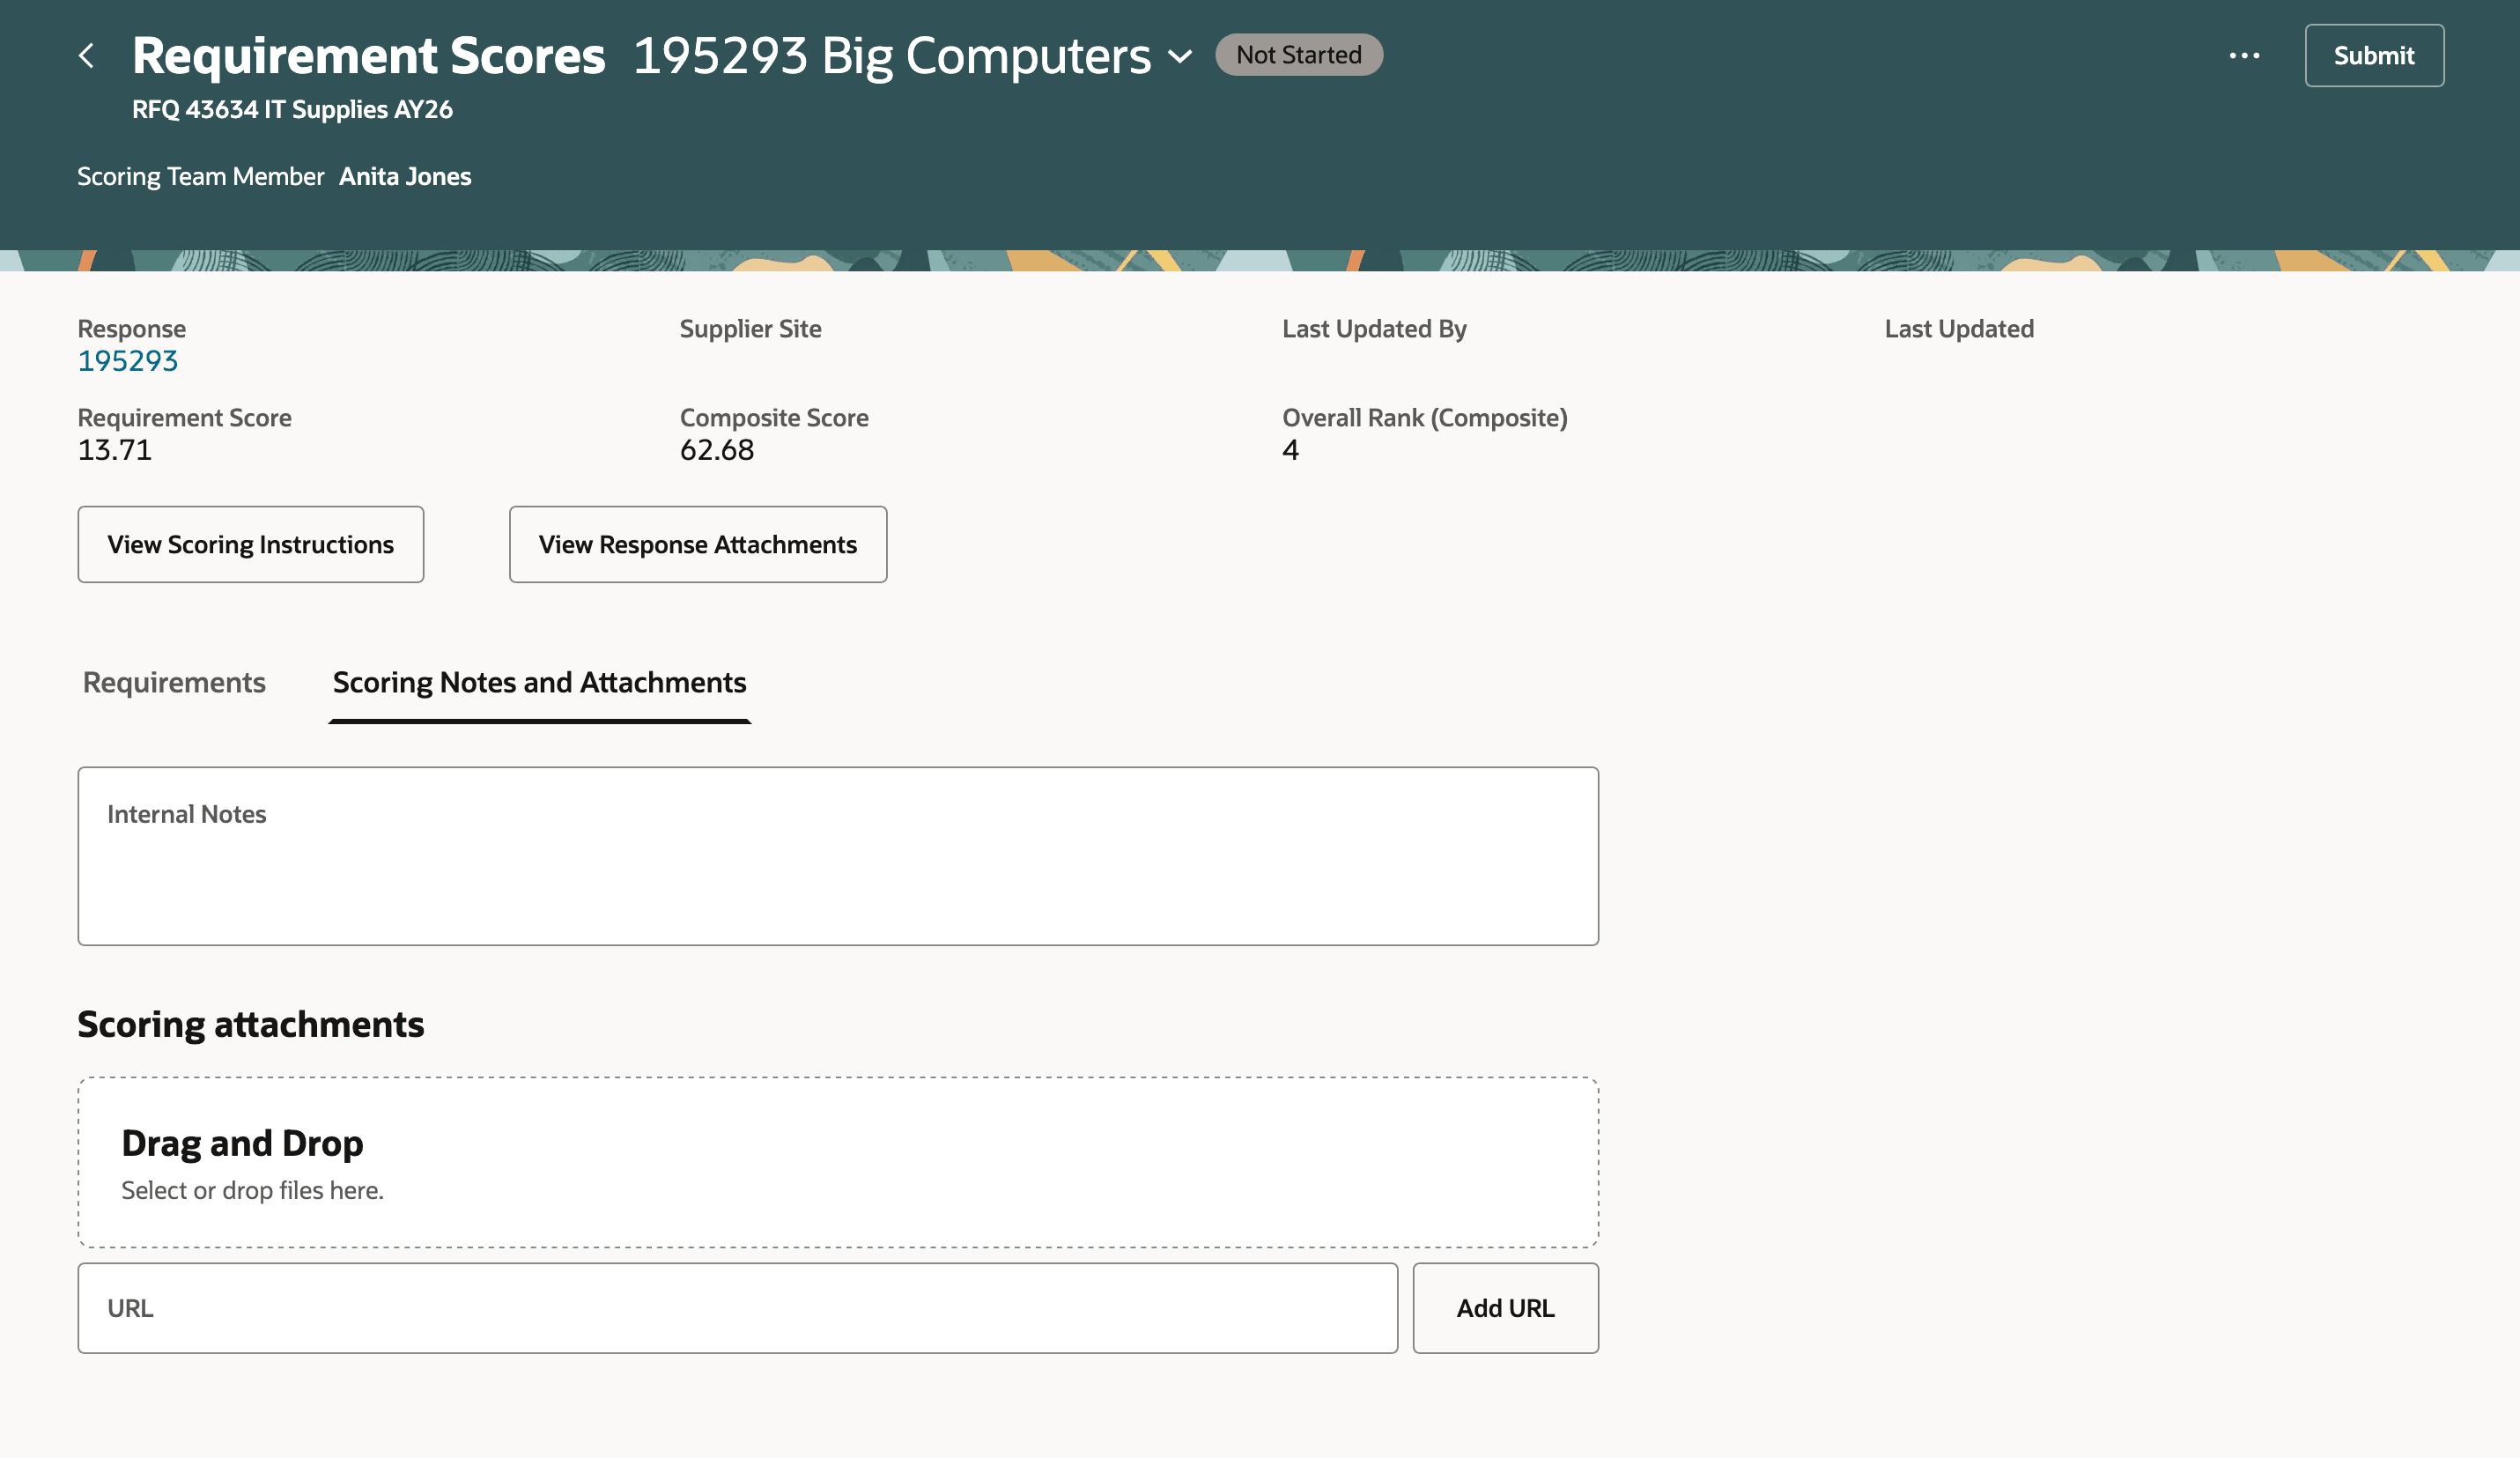Click the Not Started status badge
Screen dimensions: 2520x1458
(x=1298, y=55)
